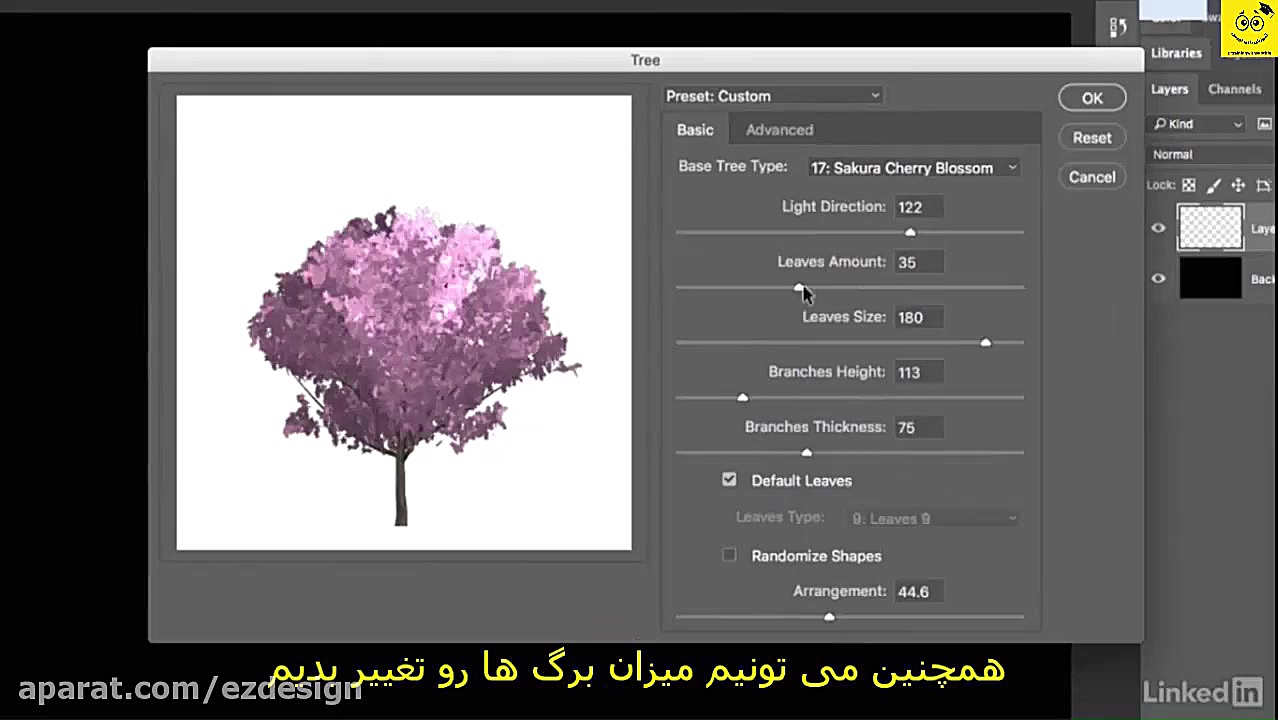Image resolution: width=1278 pixels, height=720 pixels.
Task: Open the Channels tab
Action: [1235, 89]
